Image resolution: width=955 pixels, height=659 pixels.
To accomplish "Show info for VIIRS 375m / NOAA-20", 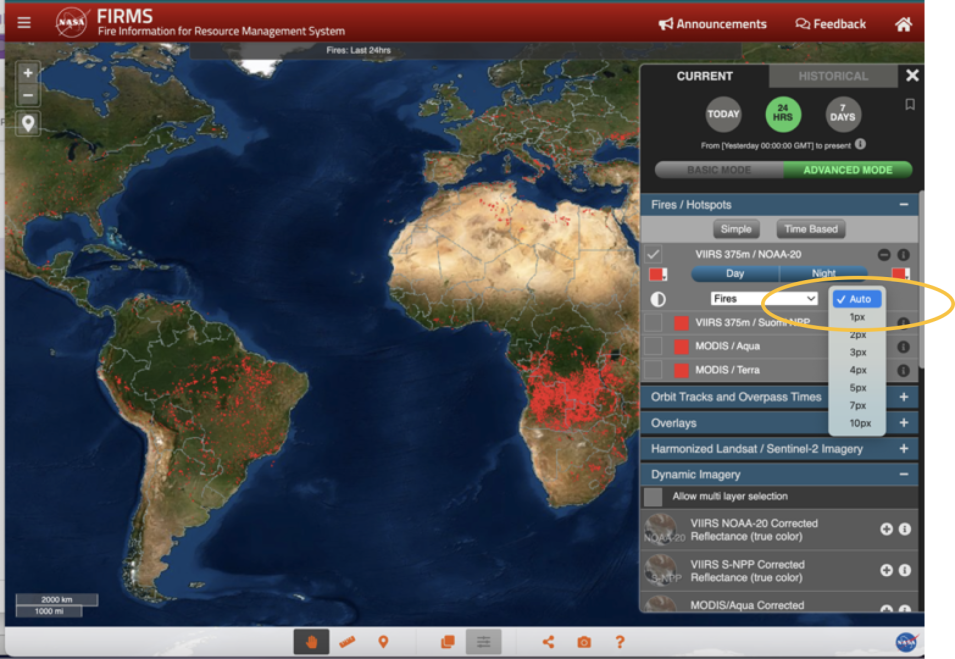I will tap(903, 255).
